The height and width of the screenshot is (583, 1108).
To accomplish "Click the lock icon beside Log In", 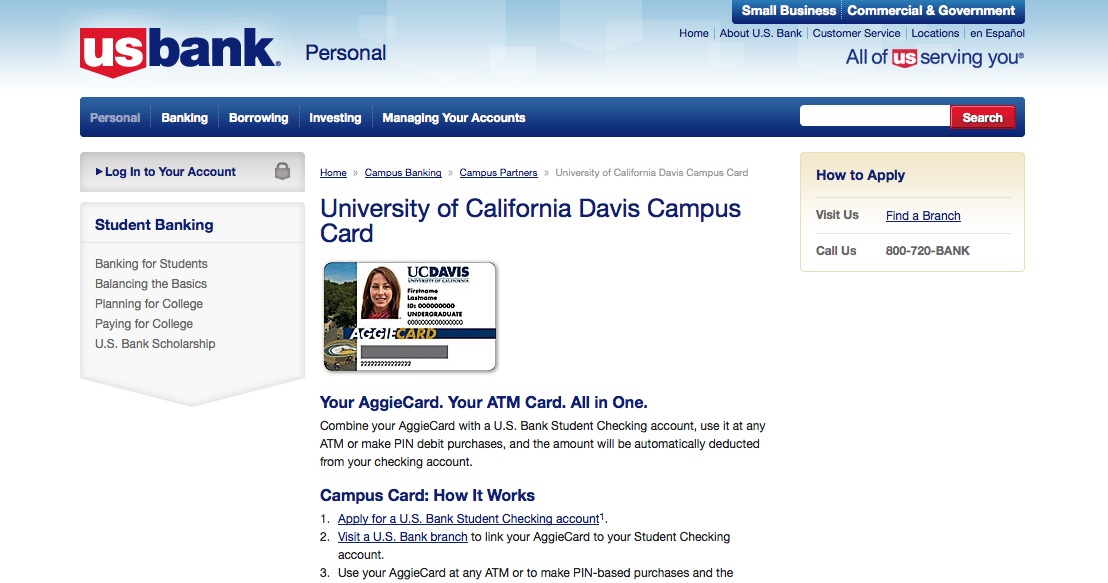I will (283, 171).
